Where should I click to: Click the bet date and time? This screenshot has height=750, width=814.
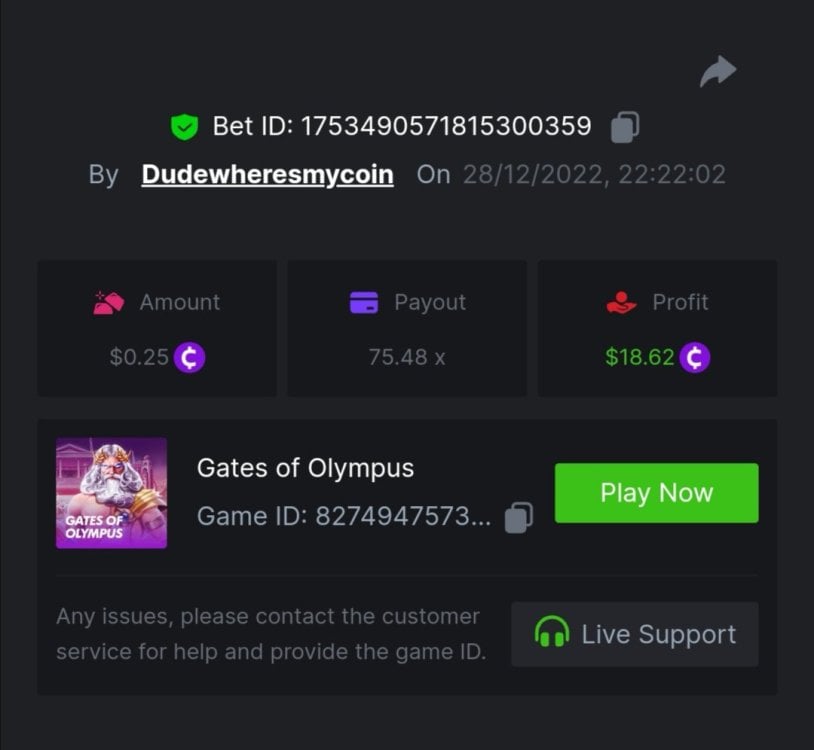(x=594, y=175)
